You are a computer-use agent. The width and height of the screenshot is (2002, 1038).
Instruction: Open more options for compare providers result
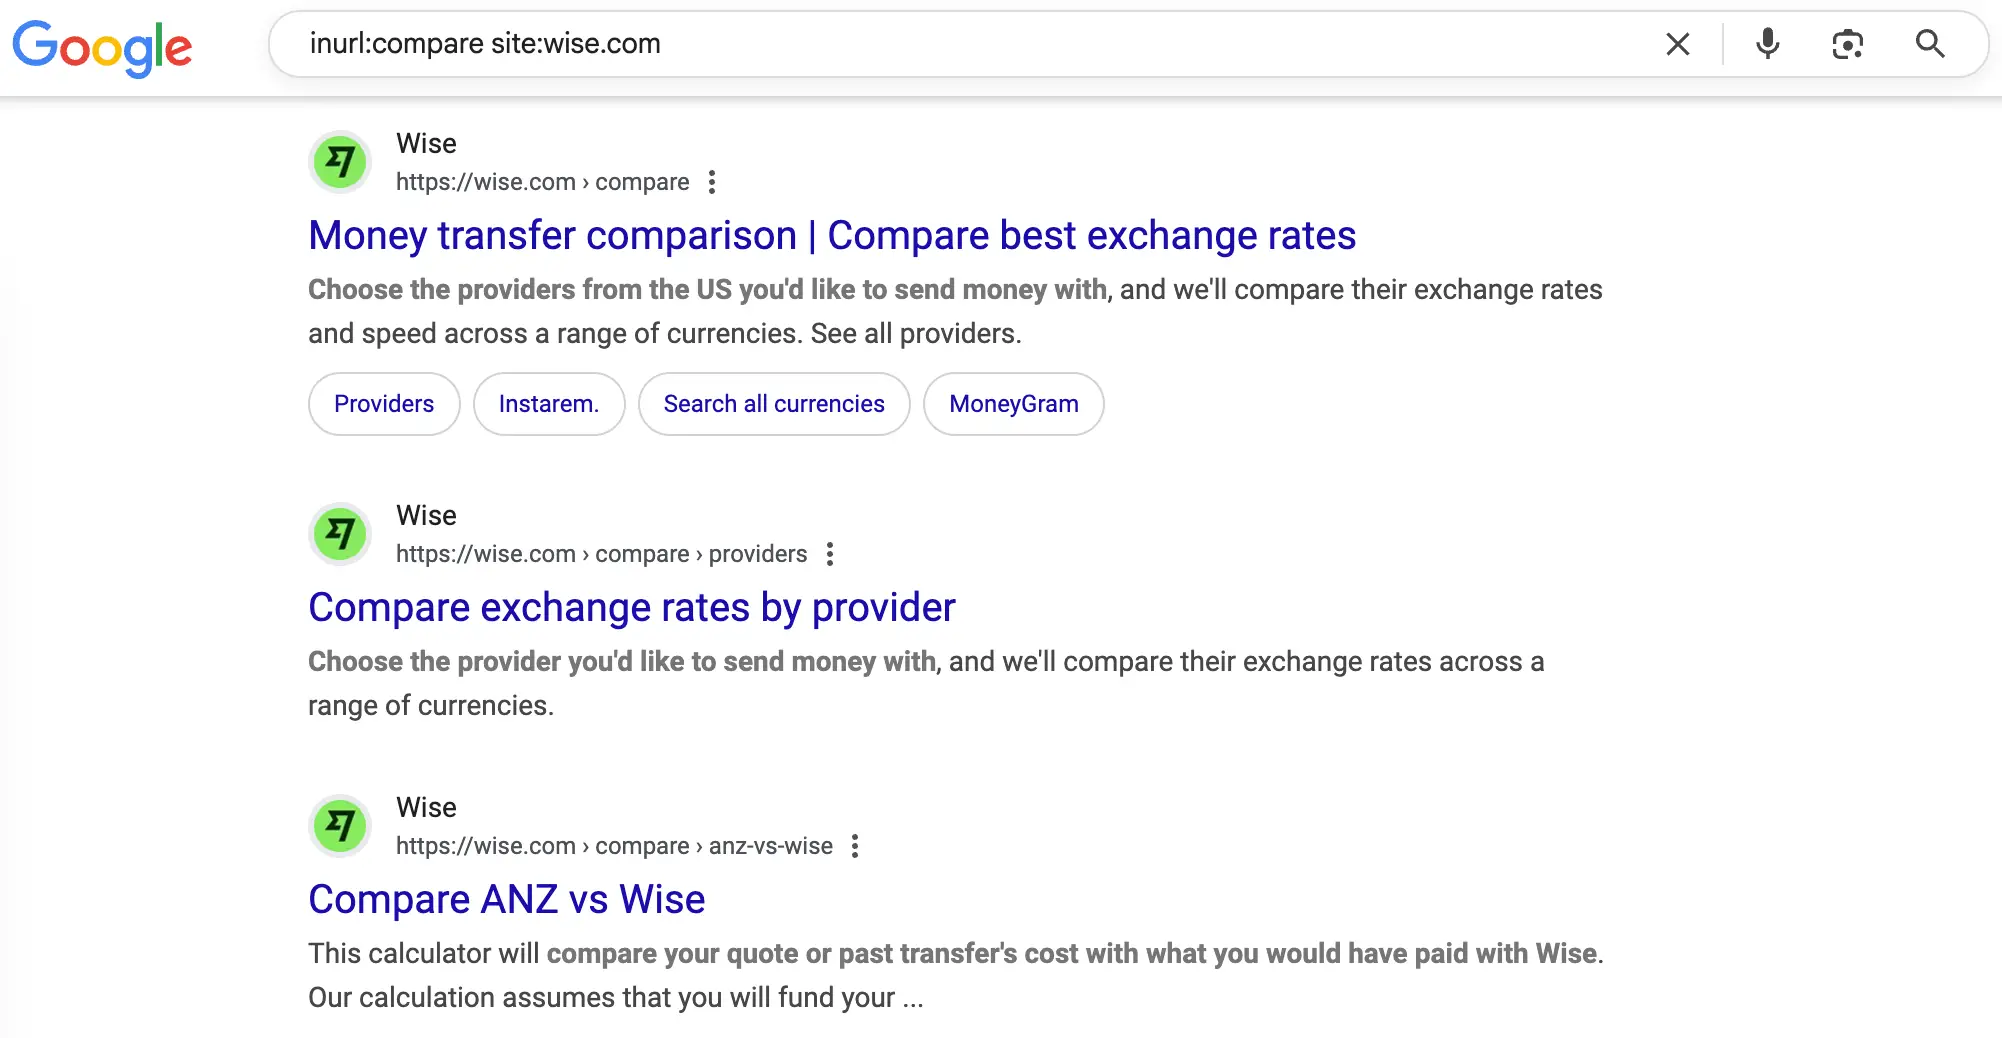click(x=830, y=554)
